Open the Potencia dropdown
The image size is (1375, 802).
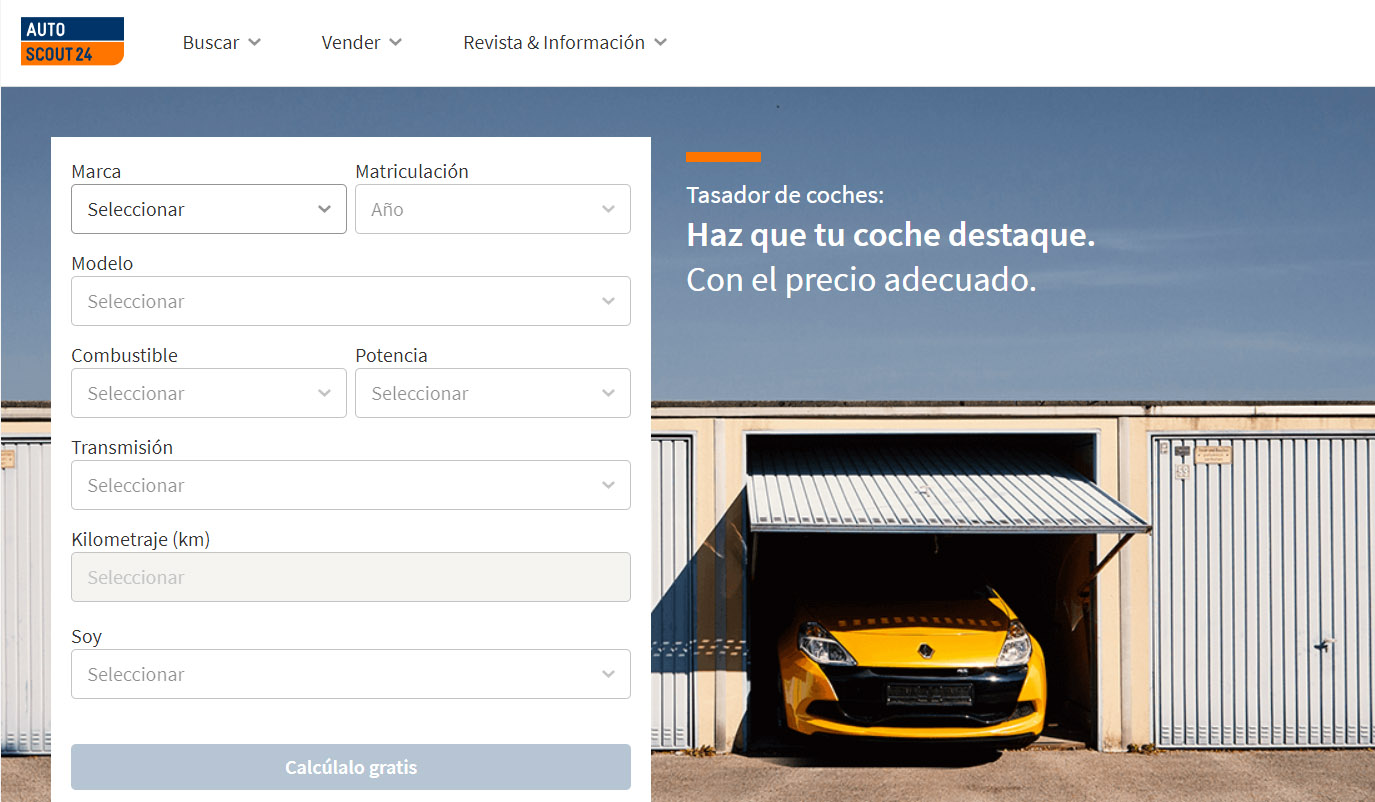click(x=492, y=393)
